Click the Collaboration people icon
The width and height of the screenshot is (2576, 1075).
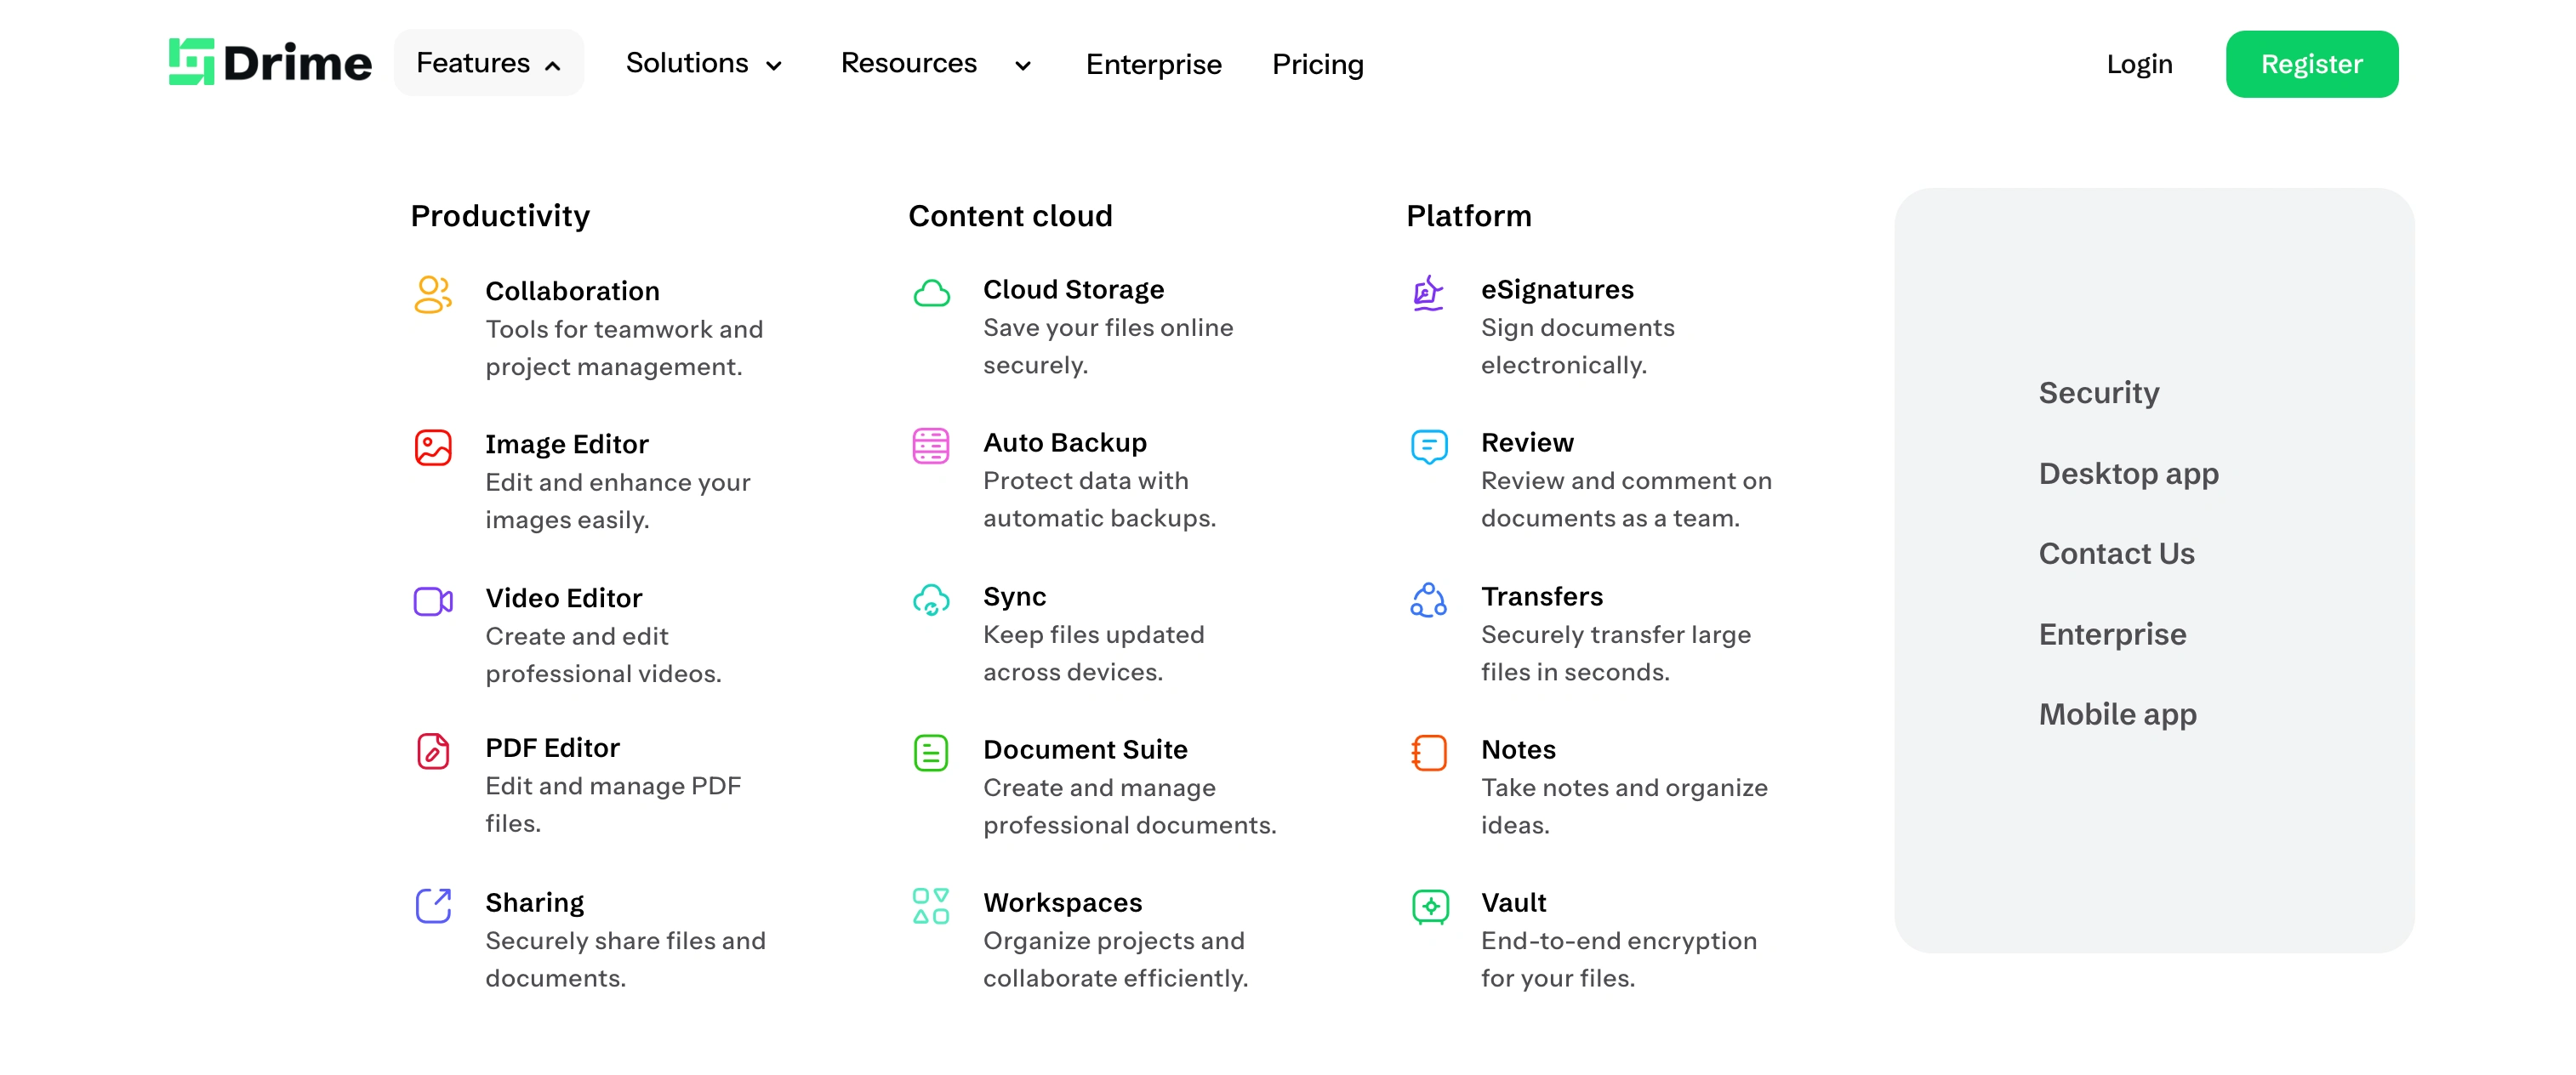pos(433,294)
